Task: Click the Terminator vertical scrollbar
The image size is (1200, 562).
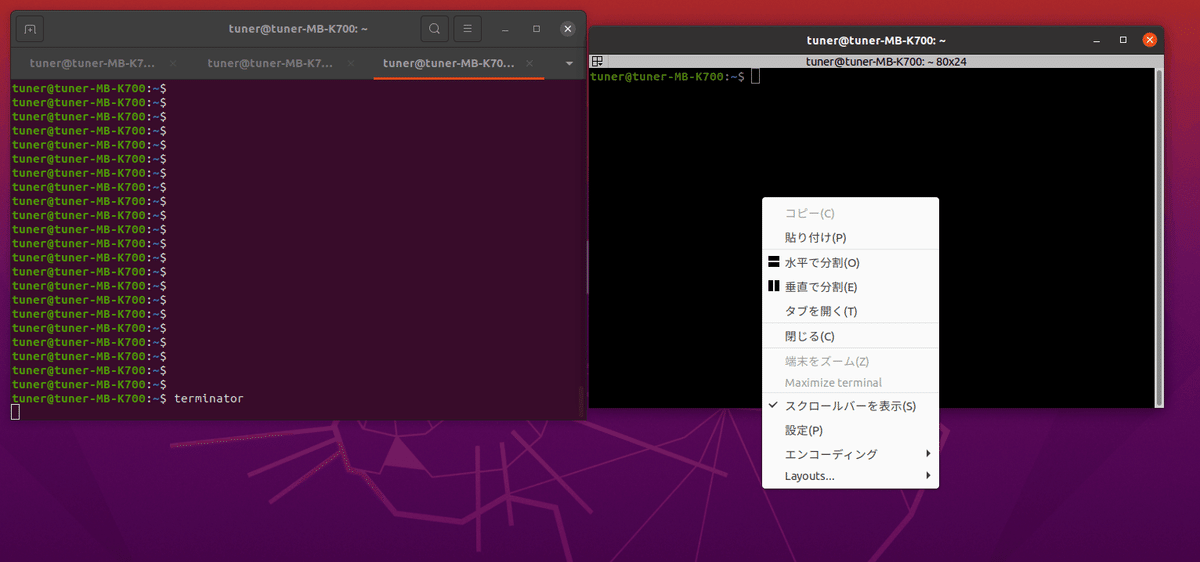Action: 1159,237
